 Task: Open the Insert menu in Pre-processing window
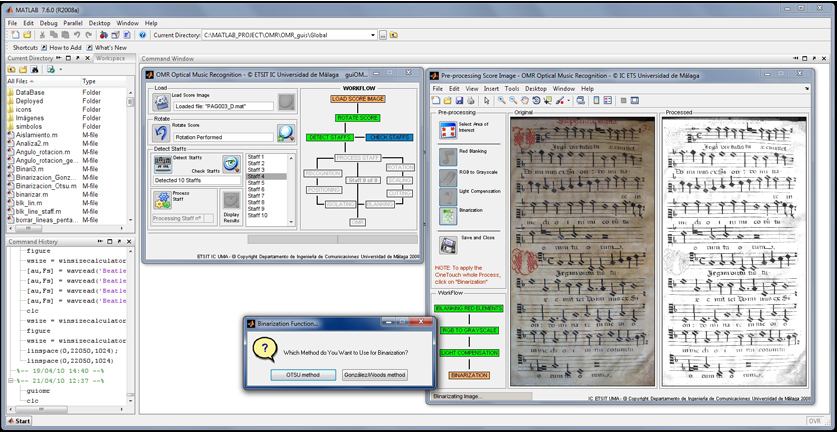(x=491, y=89)
